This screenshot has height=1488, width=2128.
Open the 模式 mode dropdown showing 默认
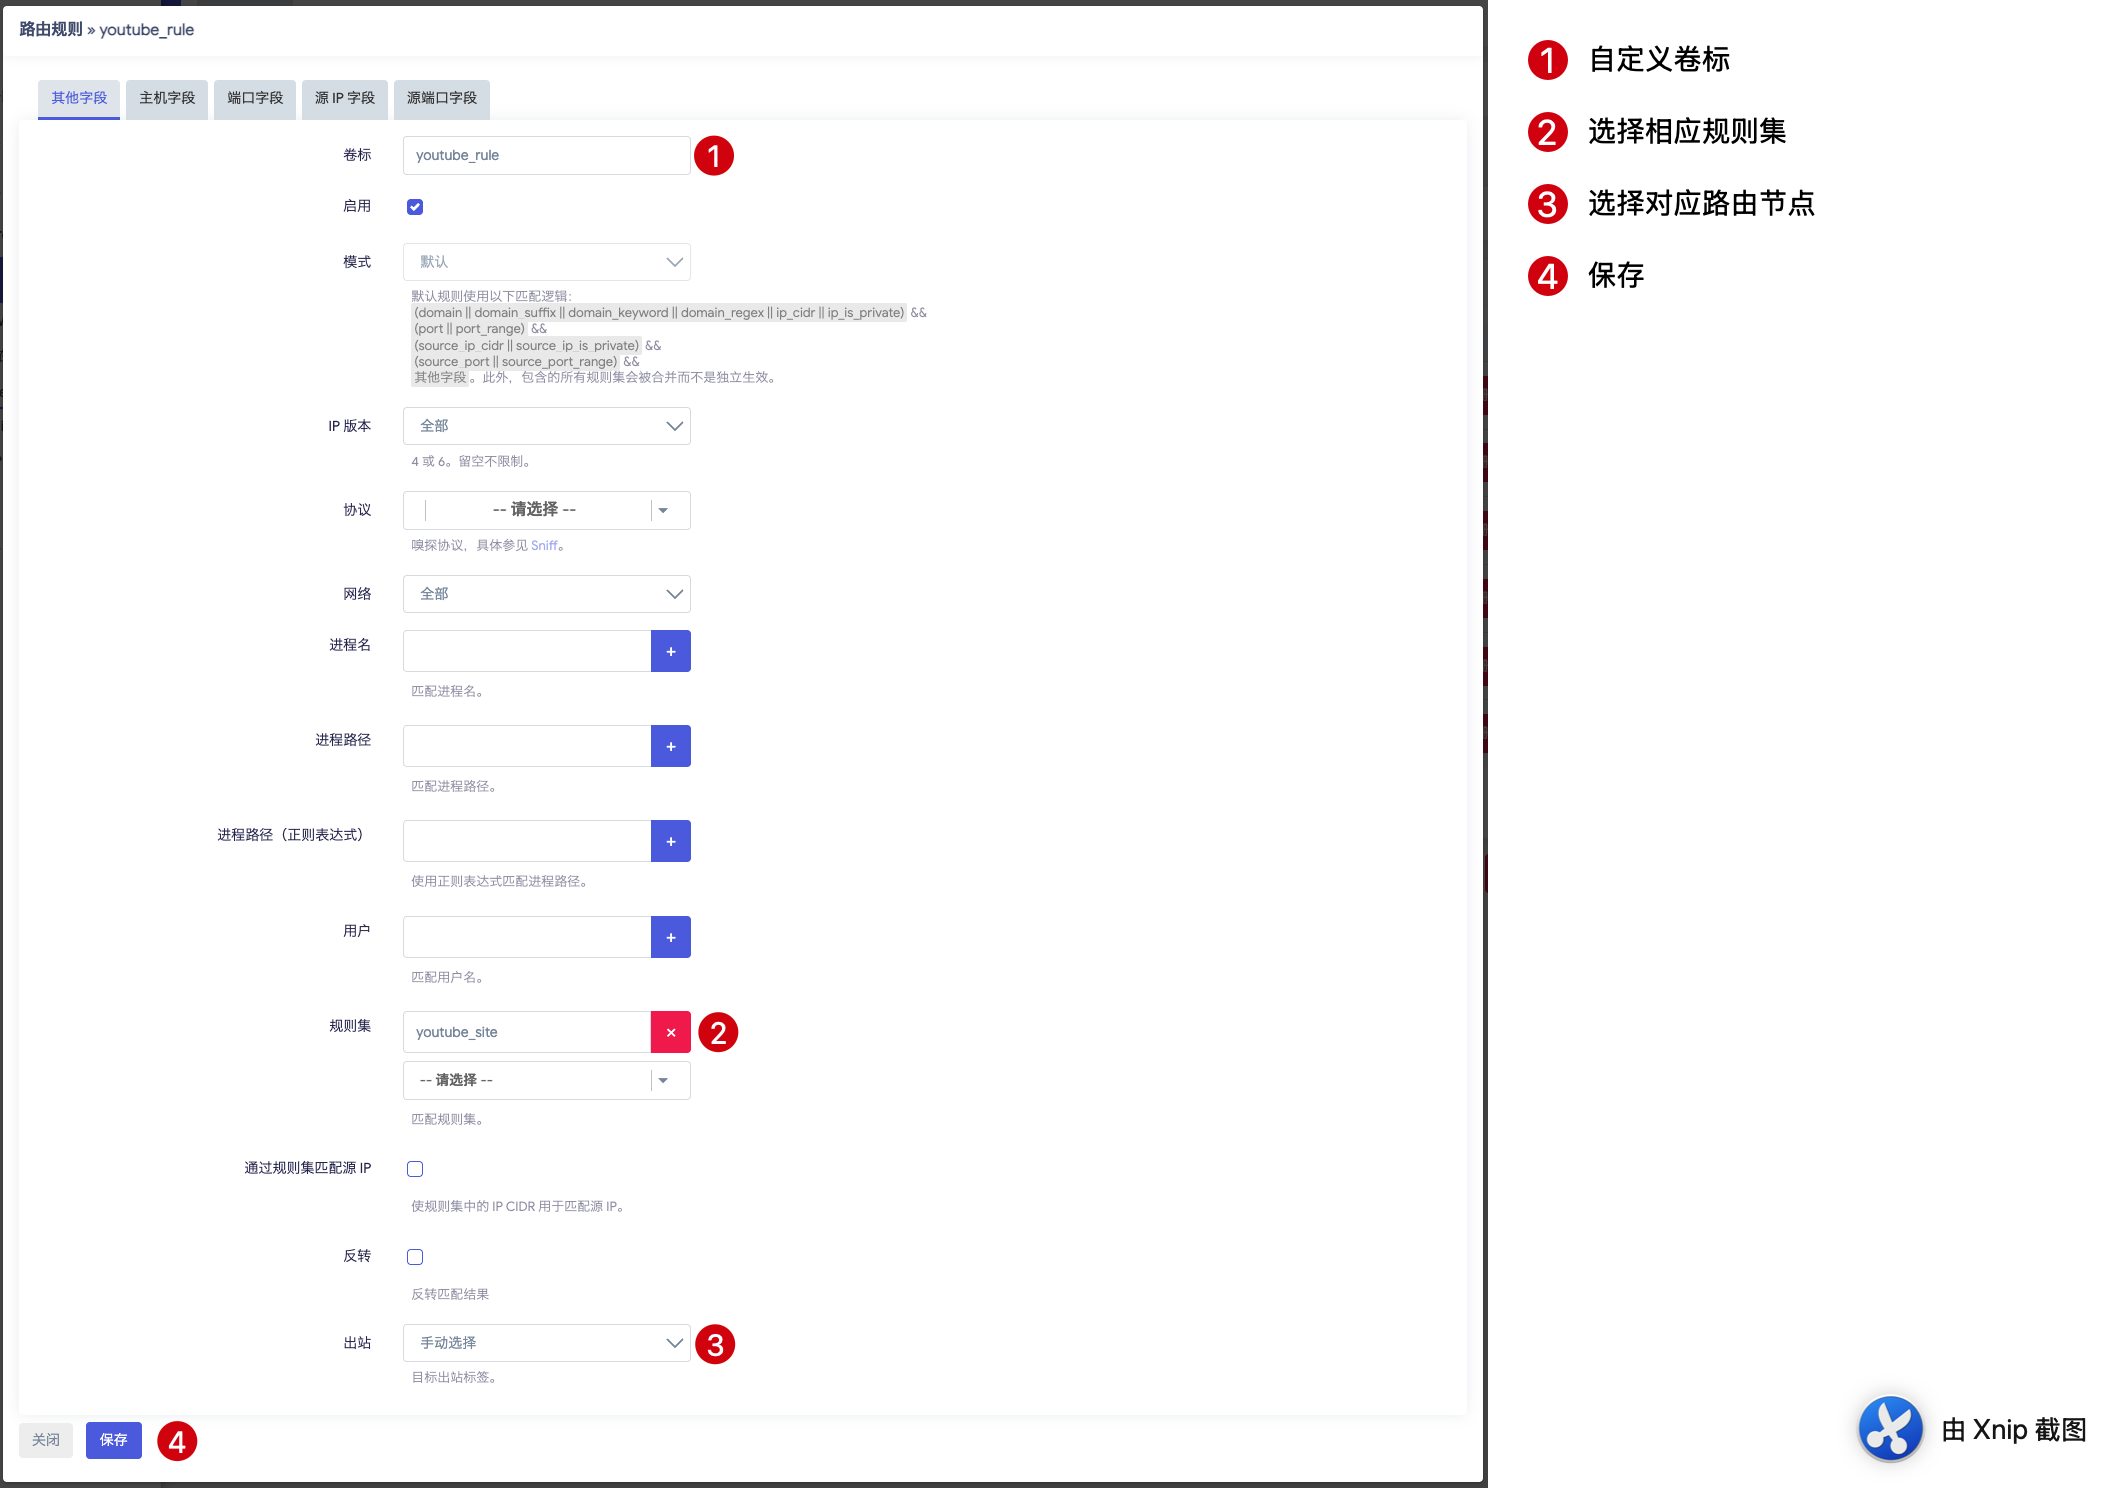point(547,262)
